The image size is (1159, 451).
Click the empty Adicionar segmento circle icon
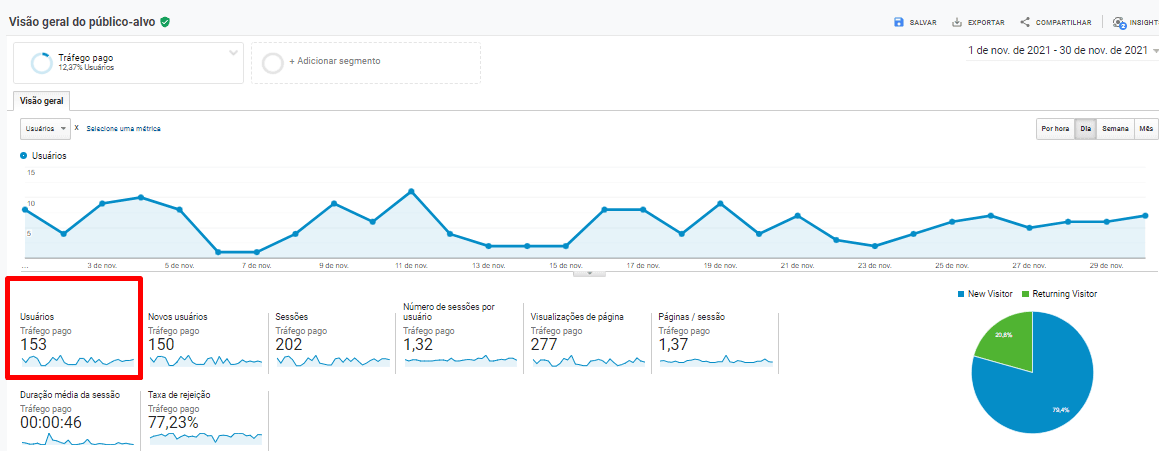click(x=272, y=63)
